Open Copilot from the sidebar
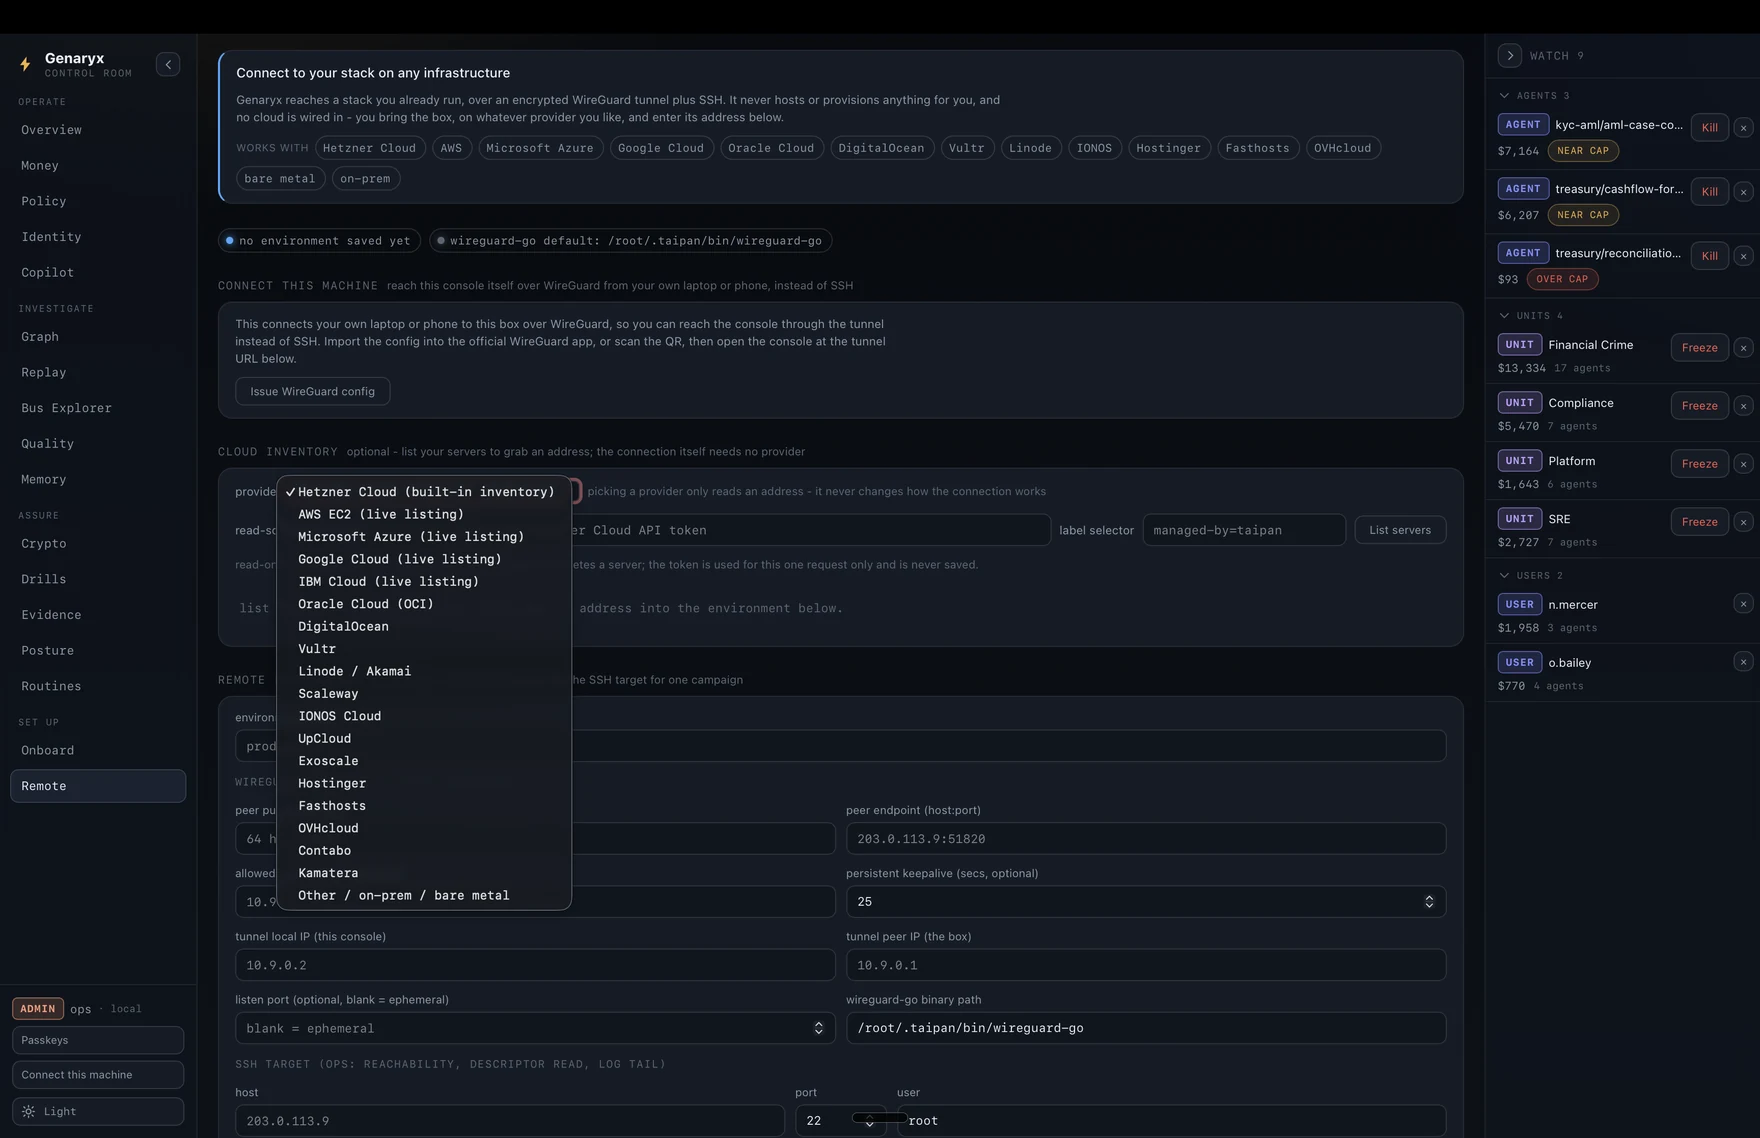 (98, 273)
